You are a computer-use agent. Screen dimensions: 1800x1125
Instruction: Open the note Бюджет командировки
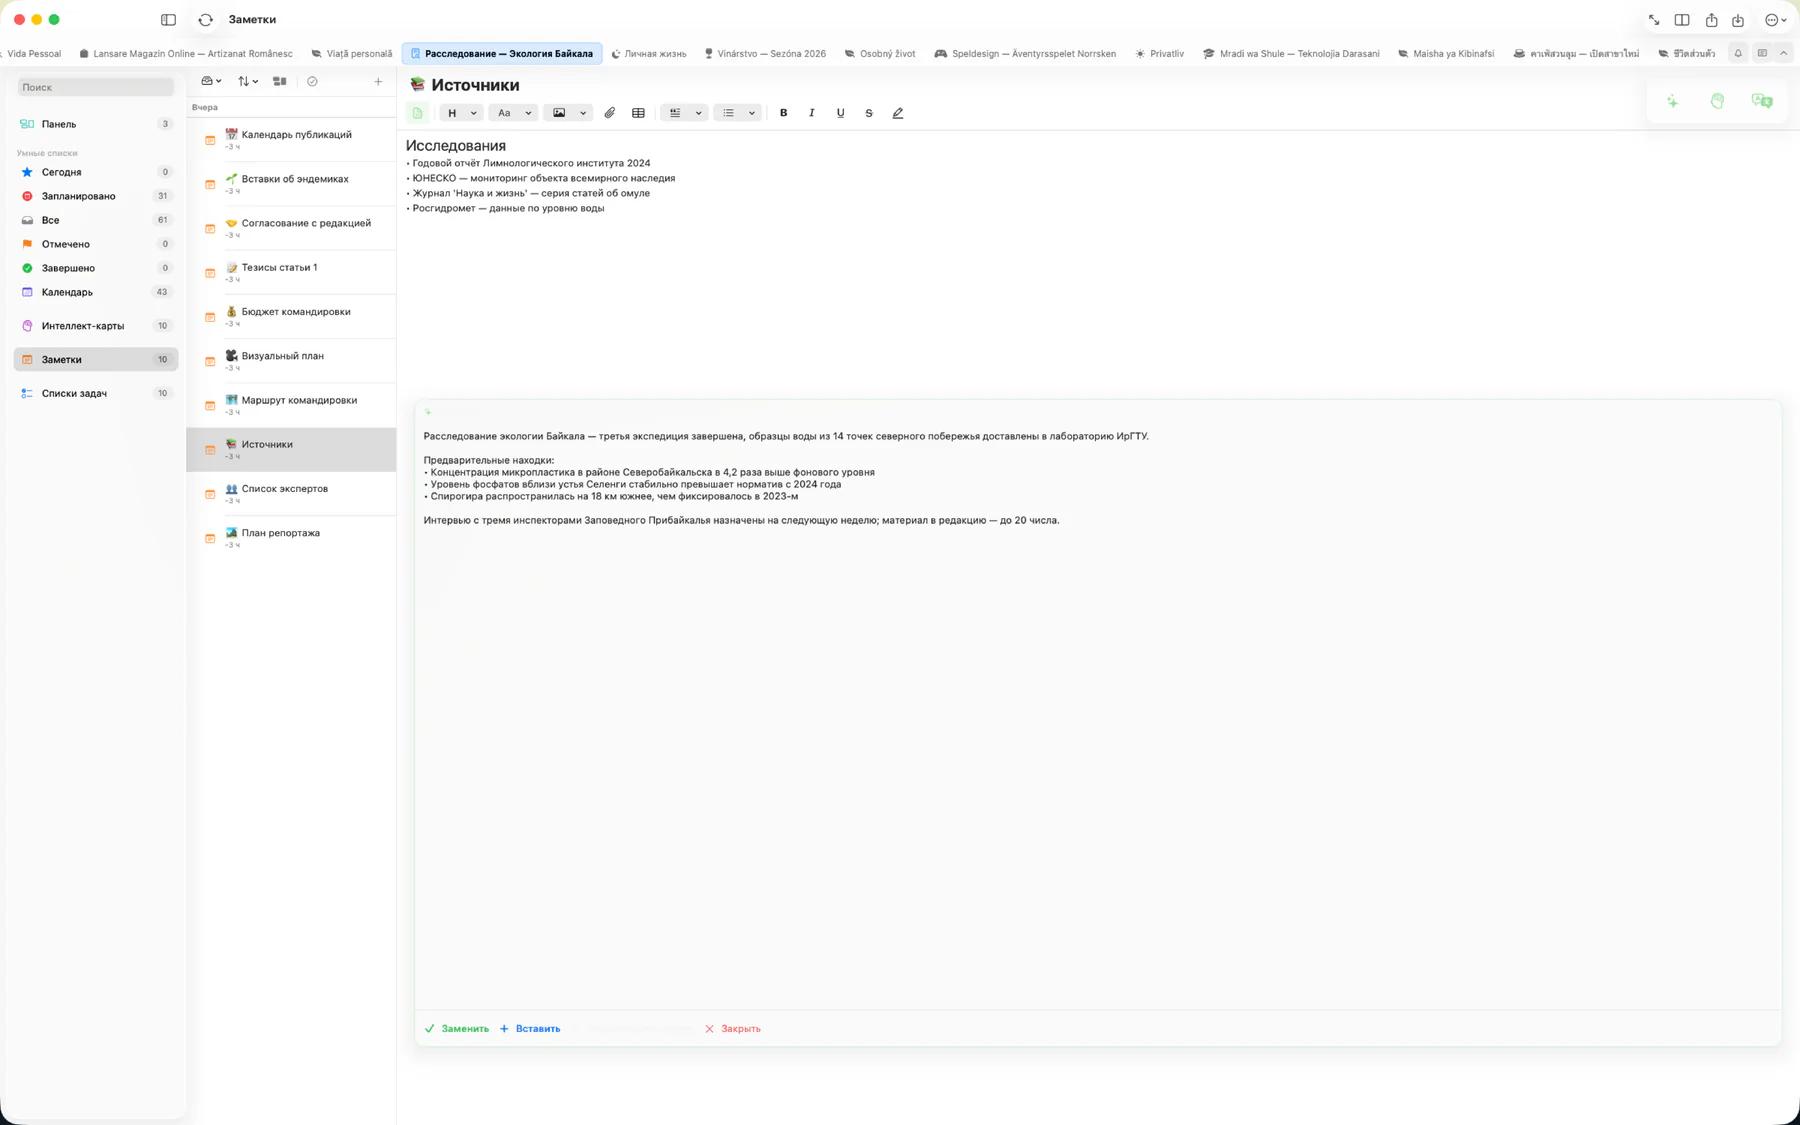click(x=292, y=317)
